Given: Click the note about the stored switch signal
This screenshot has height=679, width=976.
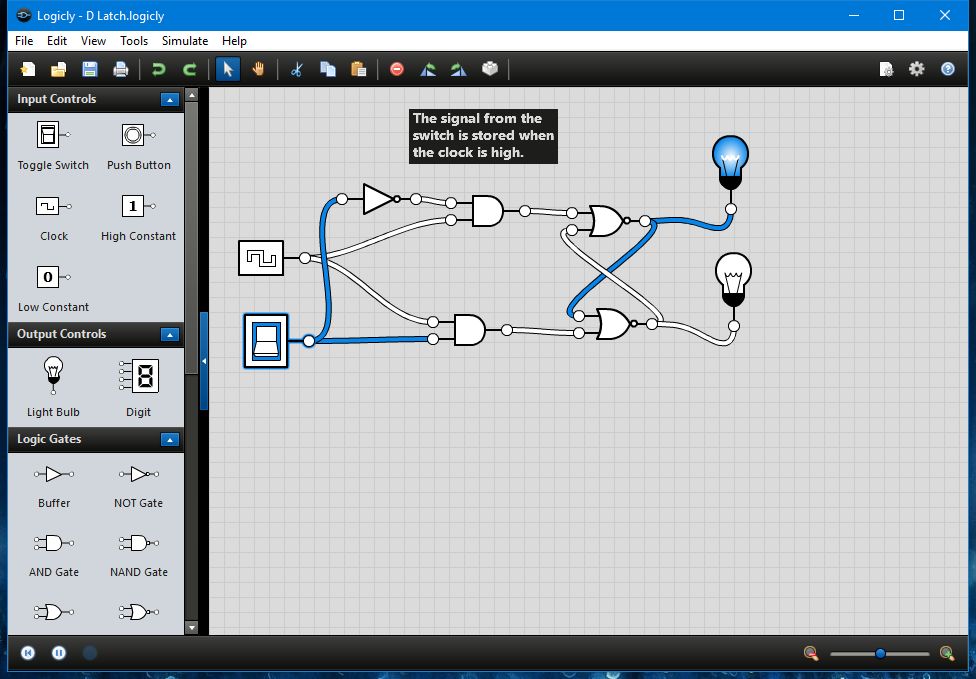Looking at the screenshot, I should pyautogui.click(x=483, y=136).
